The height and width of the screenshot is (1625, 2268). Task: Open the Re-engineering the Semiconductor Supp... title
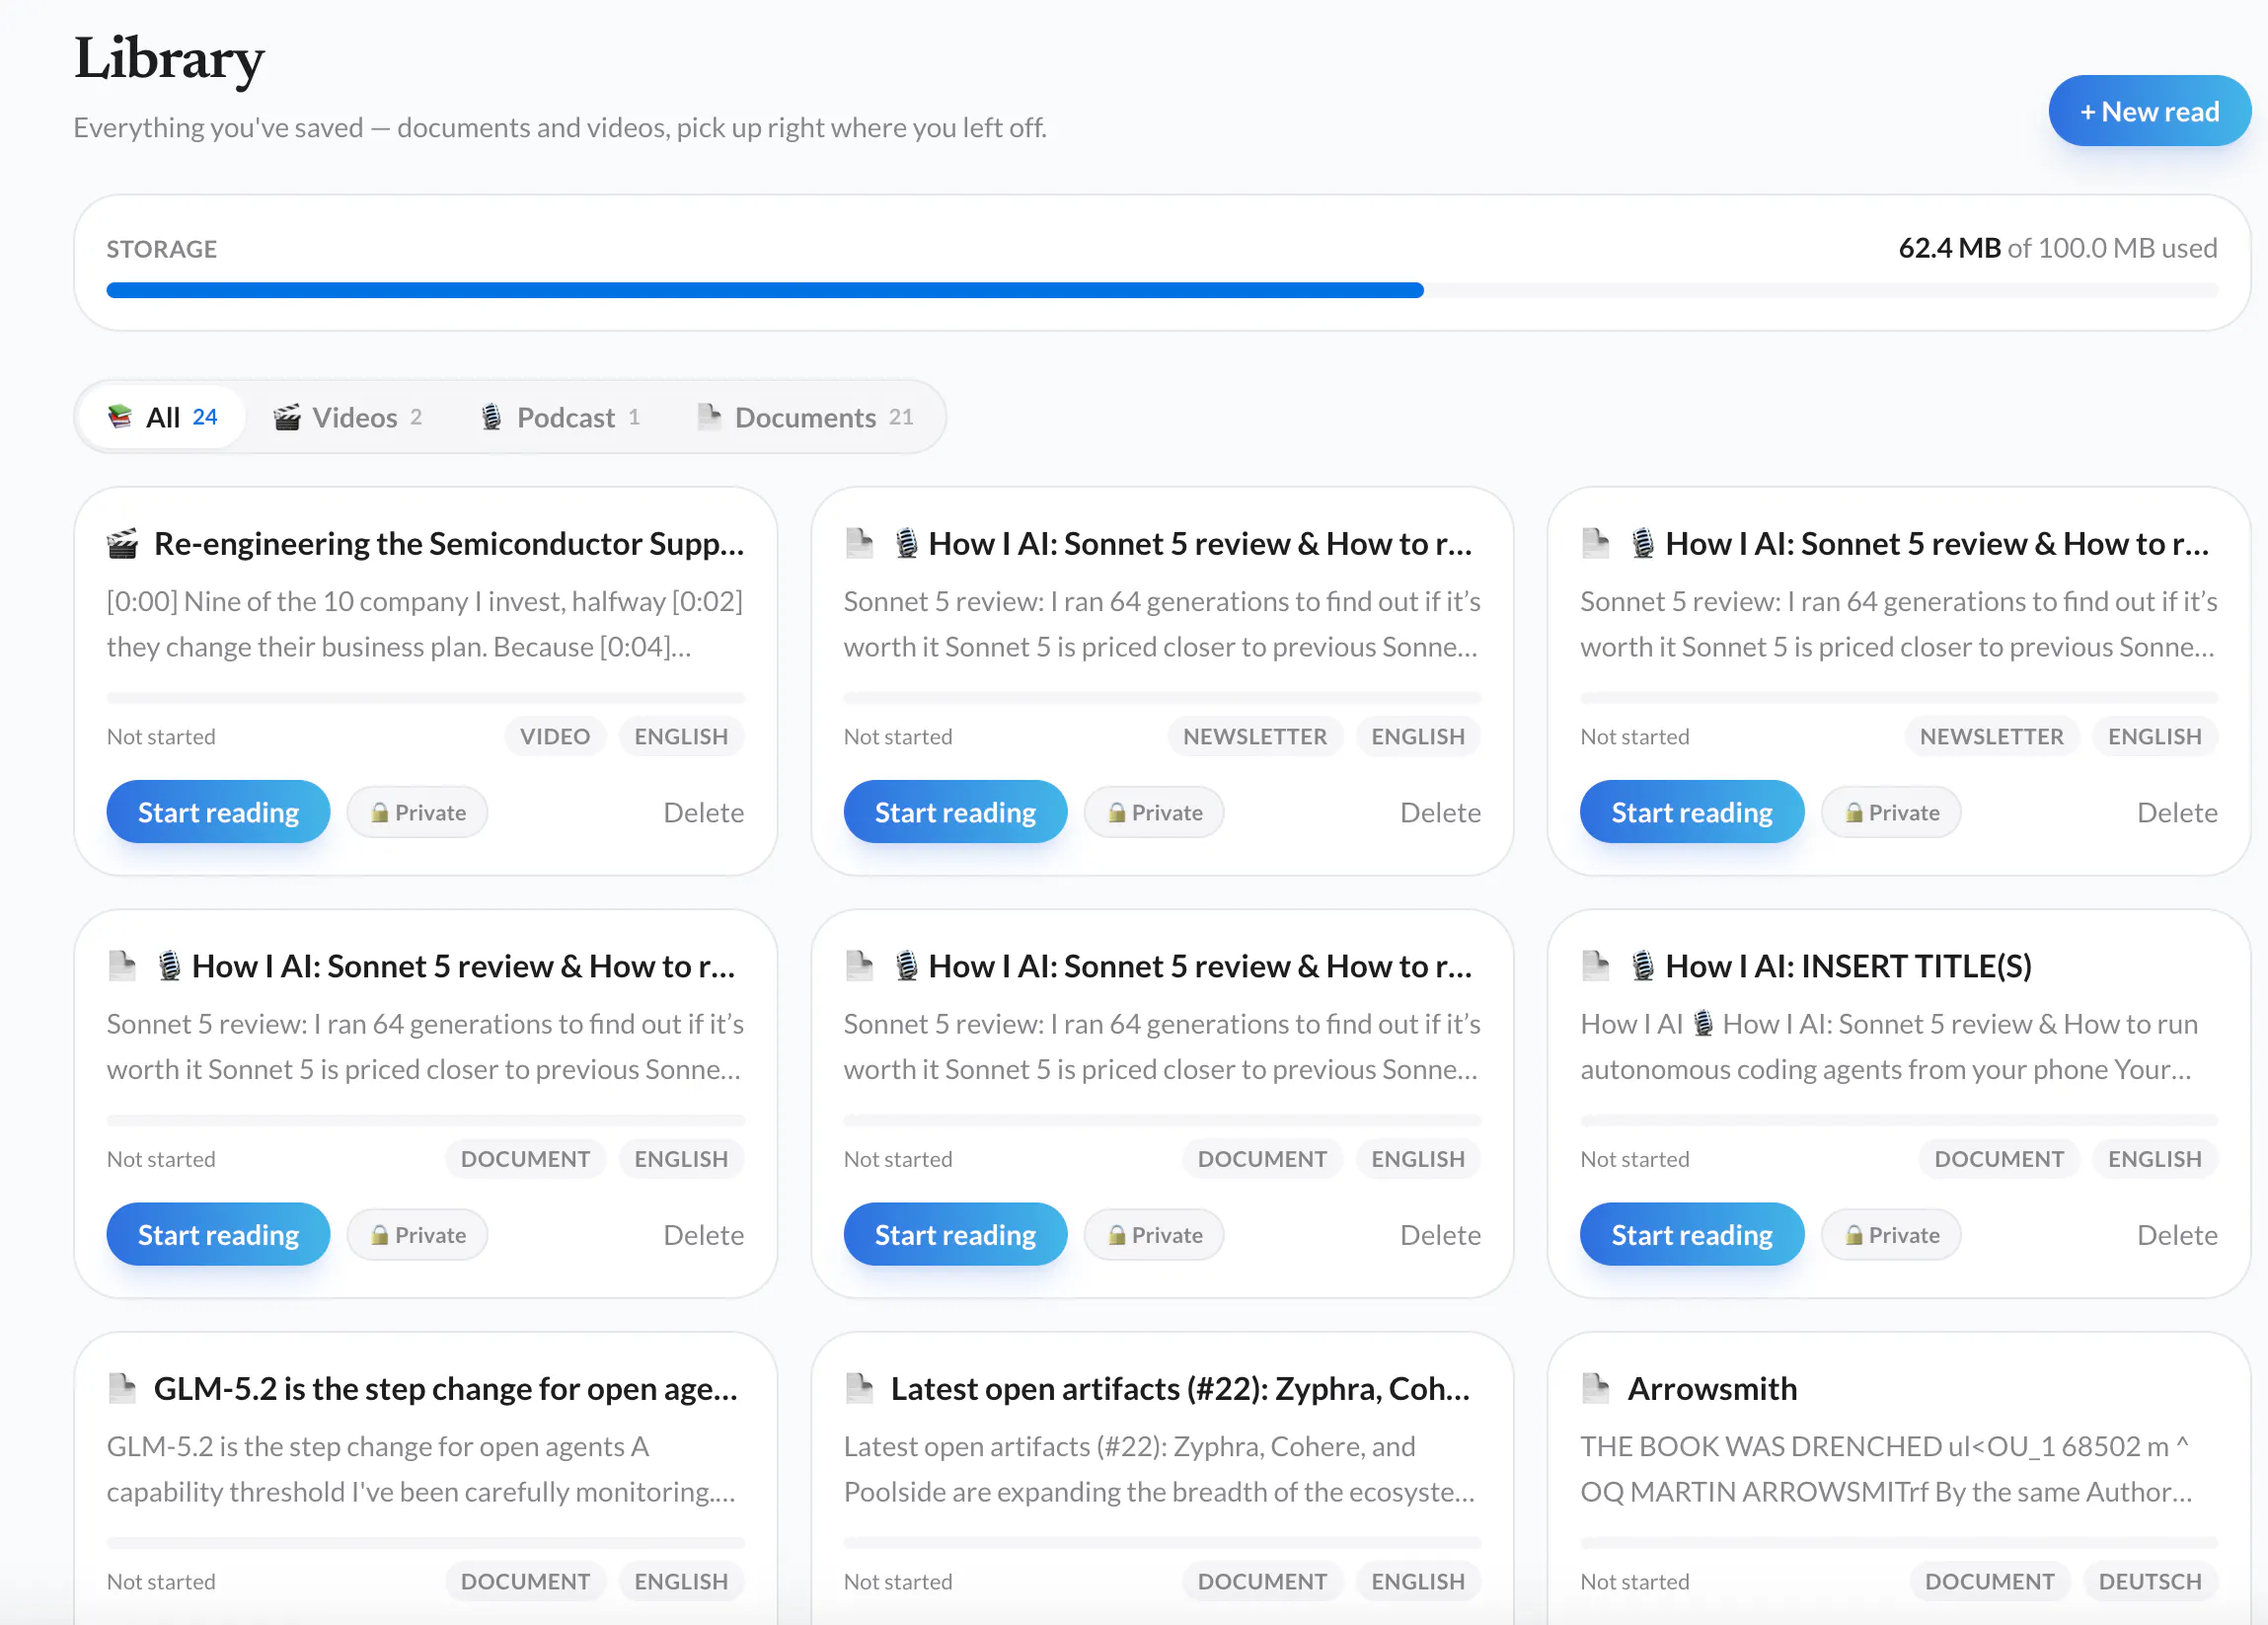449,544
